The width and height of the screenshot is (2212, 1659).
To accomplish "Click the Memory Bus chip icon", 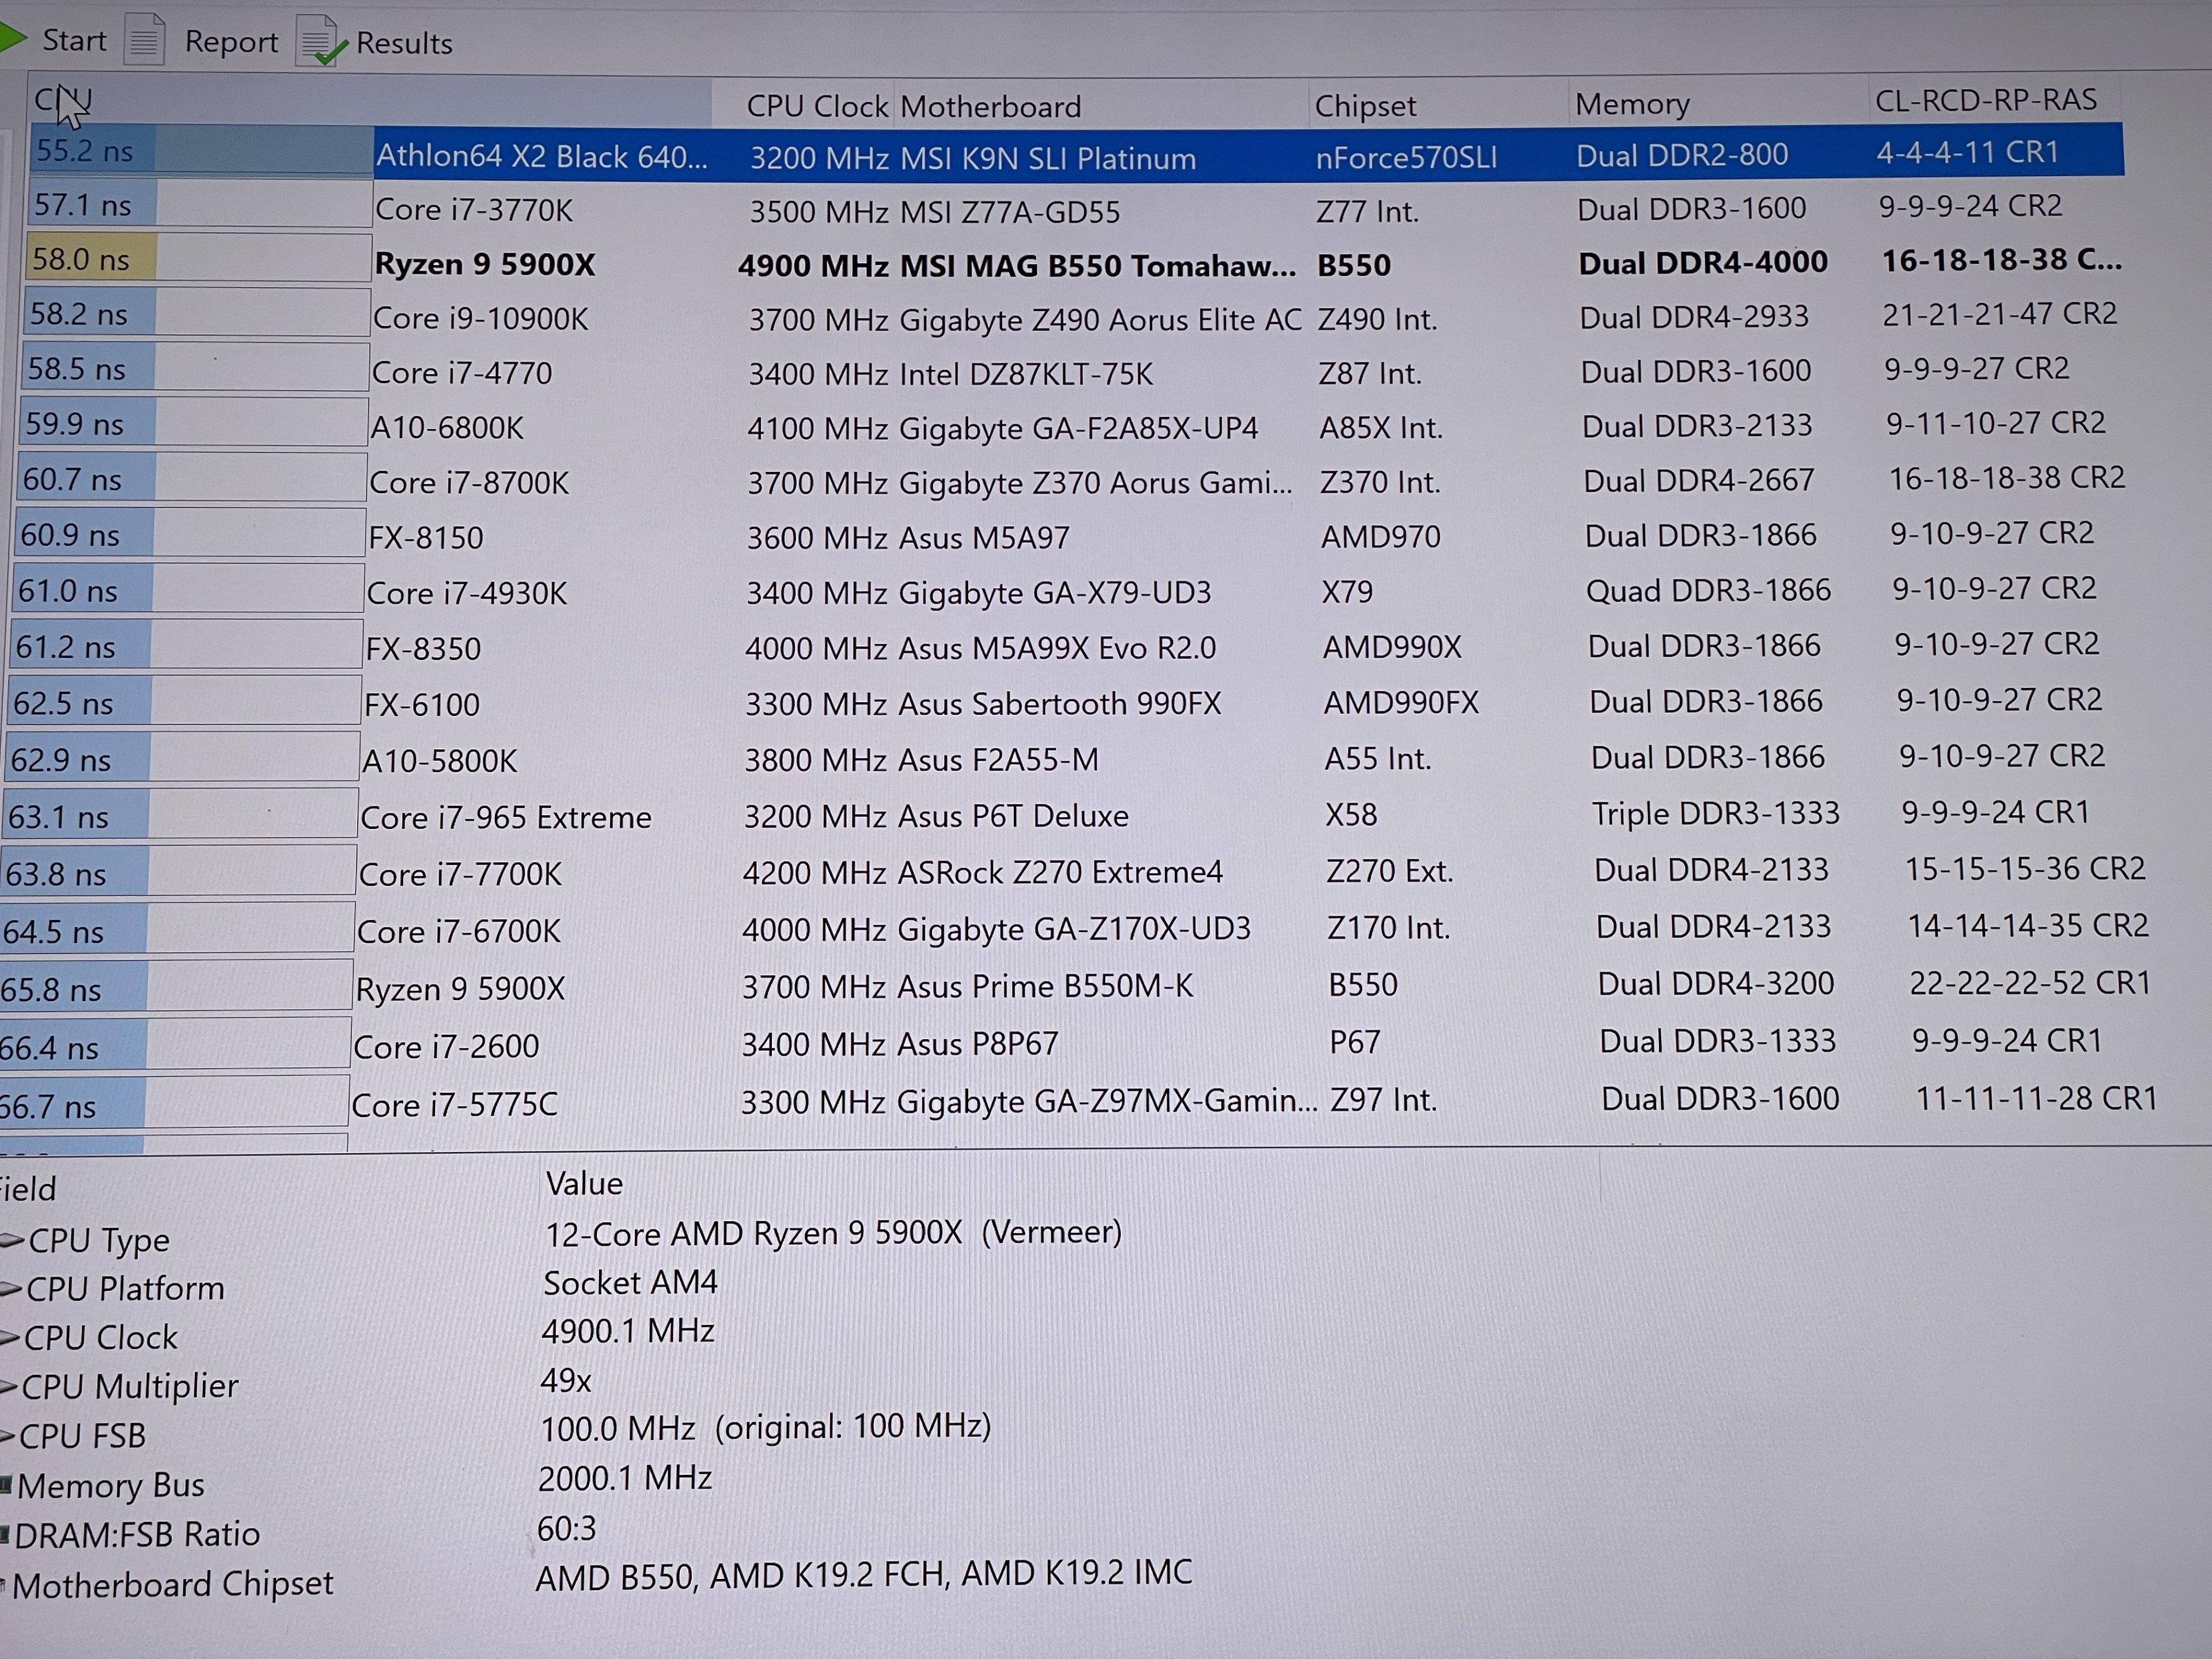I will (x=6, y=1485).
